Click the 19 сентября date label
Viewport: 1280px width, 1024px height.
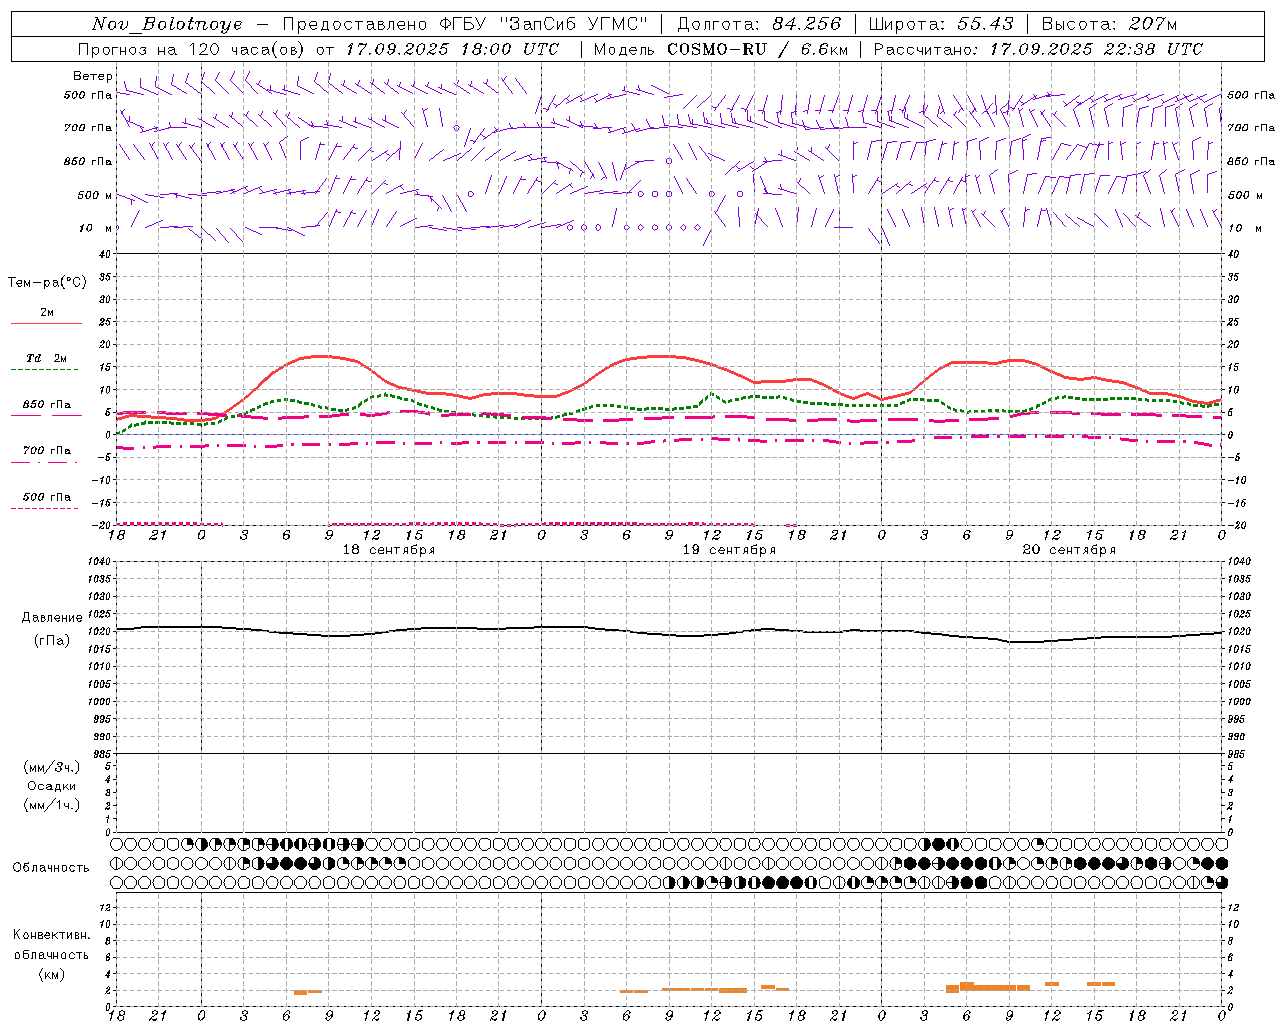click(x=729, y=550)
